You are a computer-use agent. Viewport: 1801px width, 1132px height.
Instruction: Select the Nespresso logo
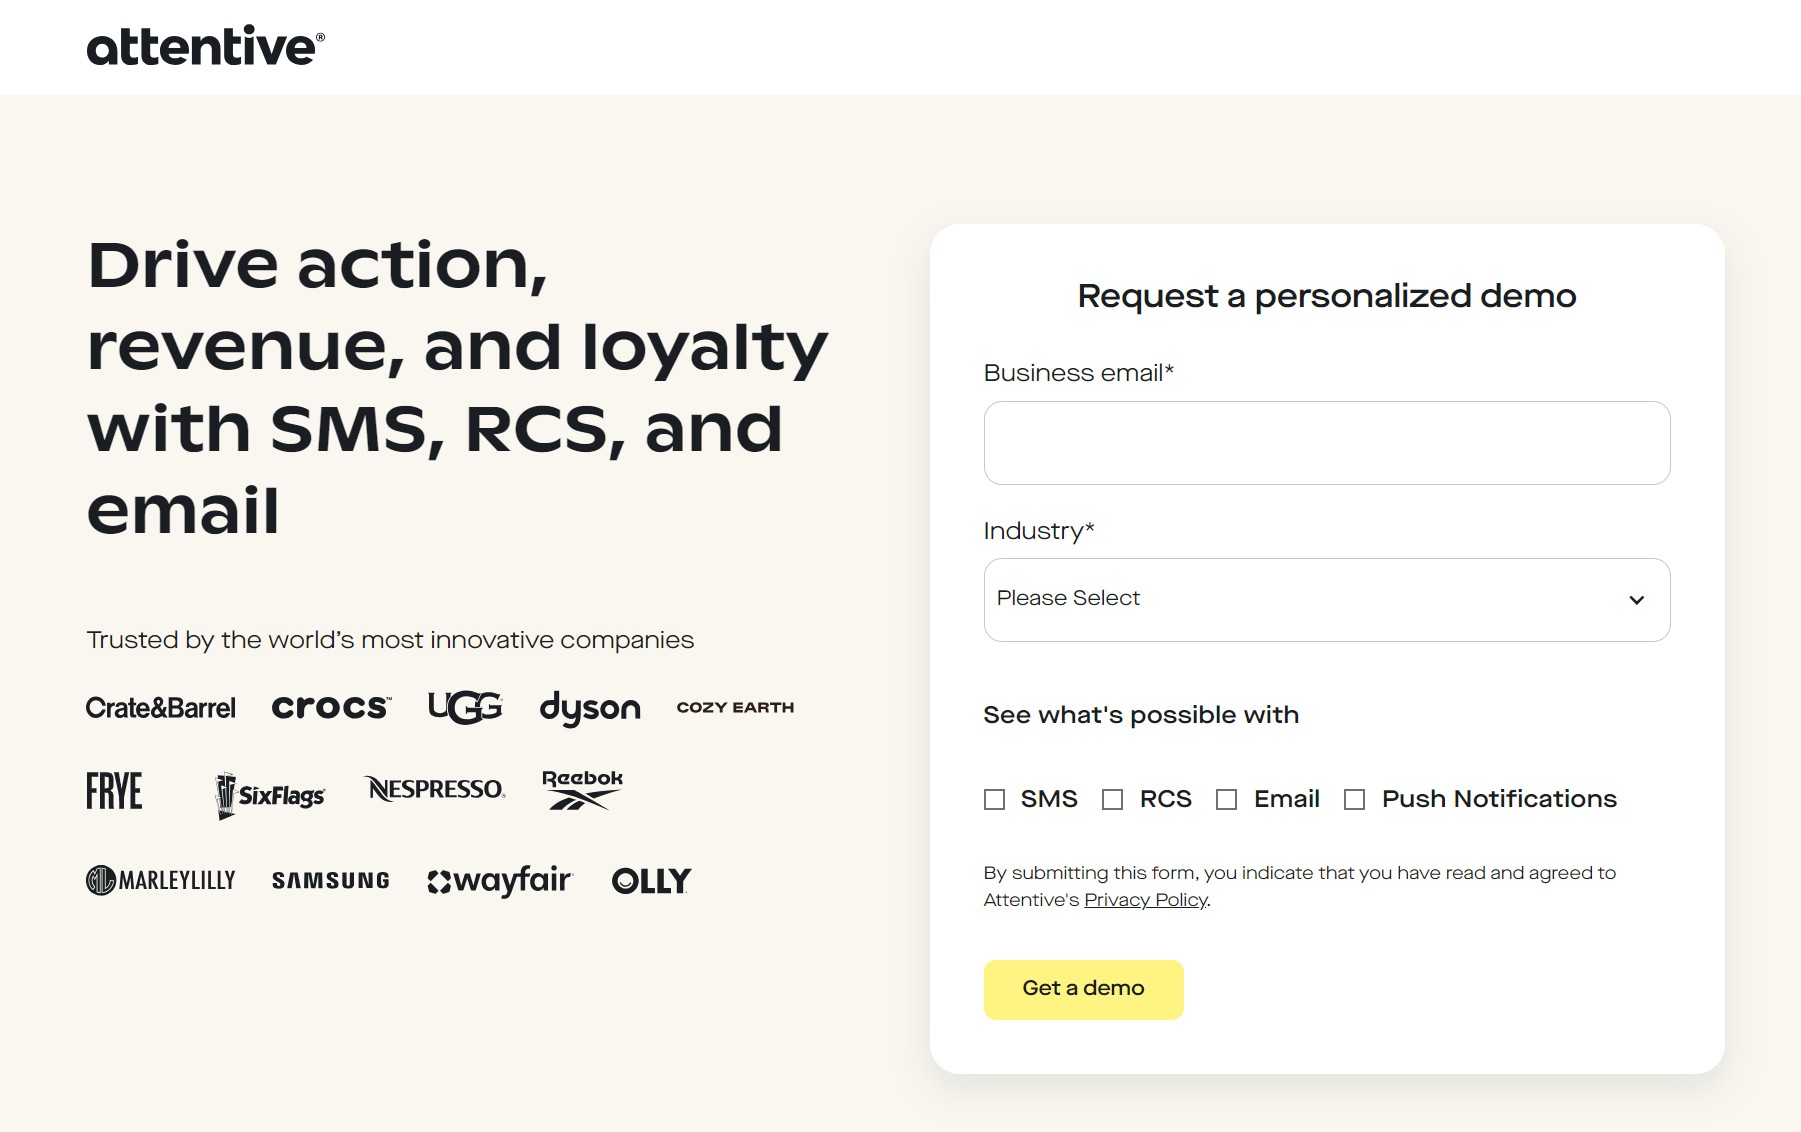[434, 789]
